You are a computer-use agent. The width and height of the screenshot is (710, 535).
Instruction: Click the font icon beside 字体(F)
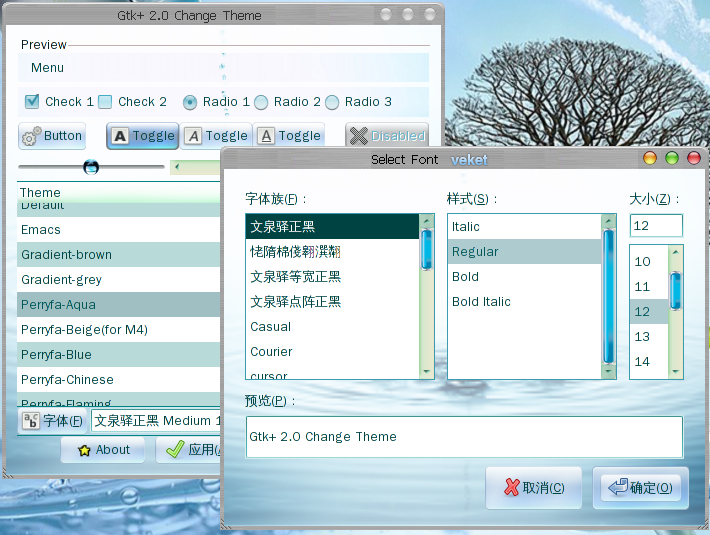coord(31,421)
